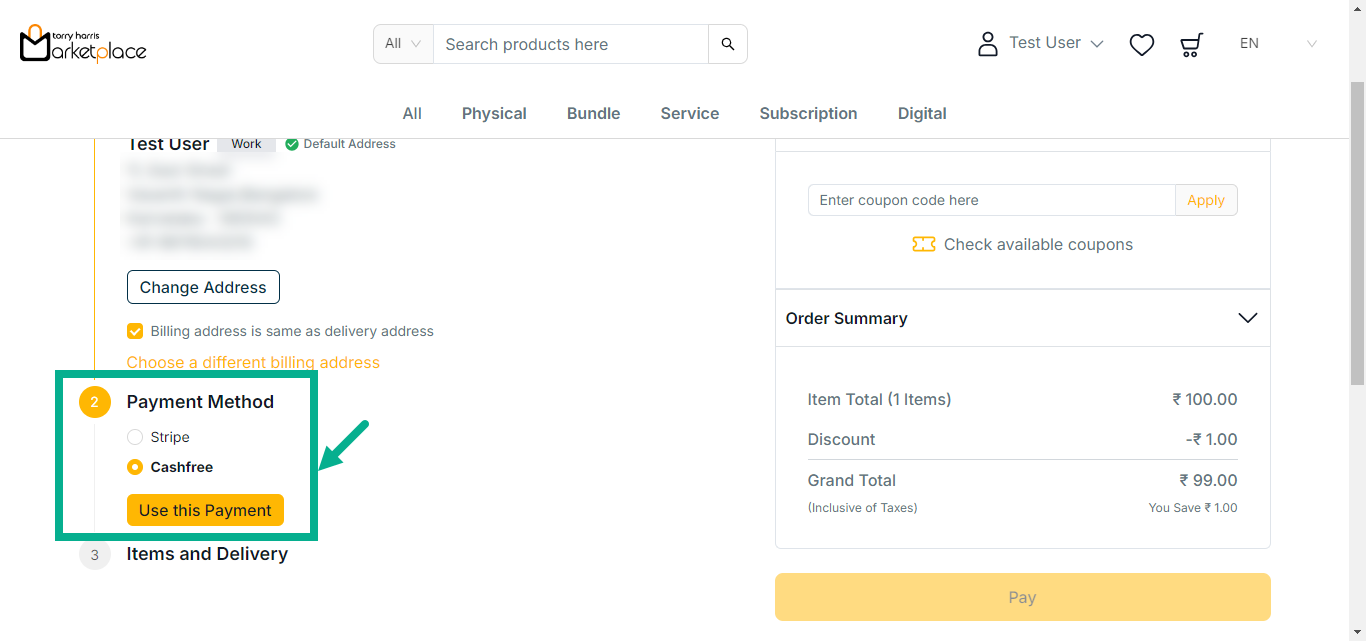
Task: Click the user profile icon
Action: point(987,44)
